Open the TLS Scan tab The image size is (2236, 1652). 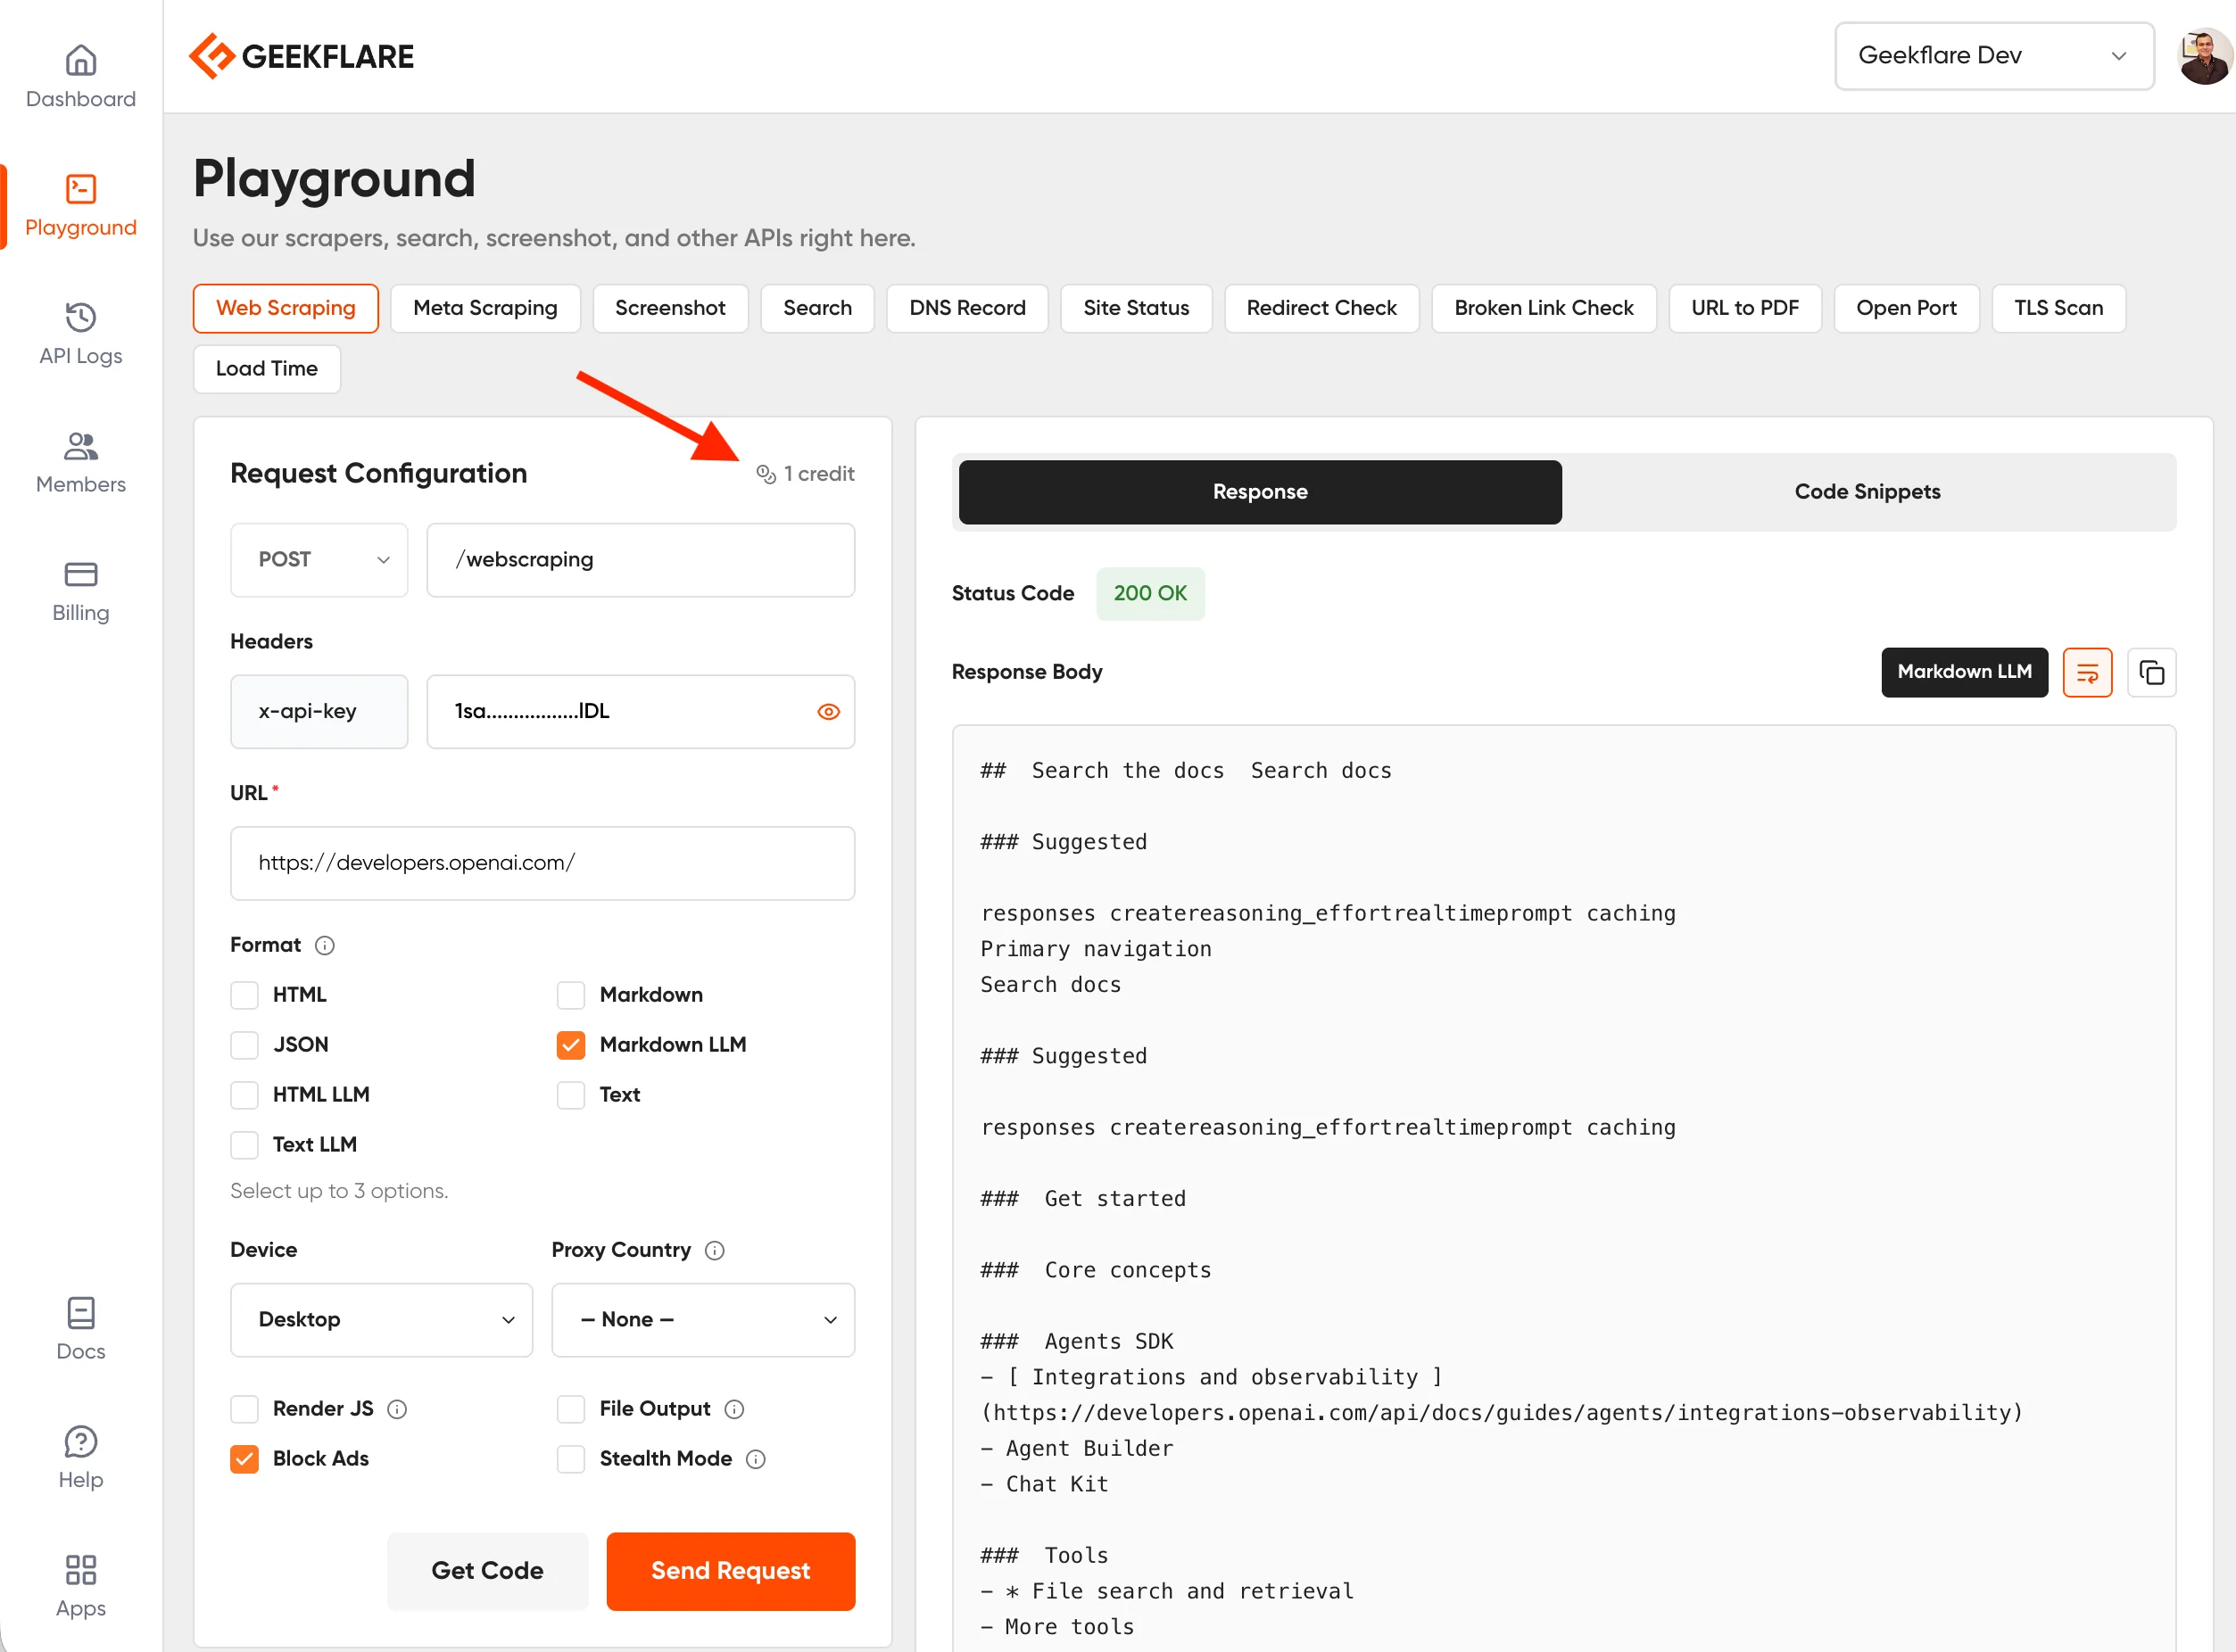coord(2058,308)
